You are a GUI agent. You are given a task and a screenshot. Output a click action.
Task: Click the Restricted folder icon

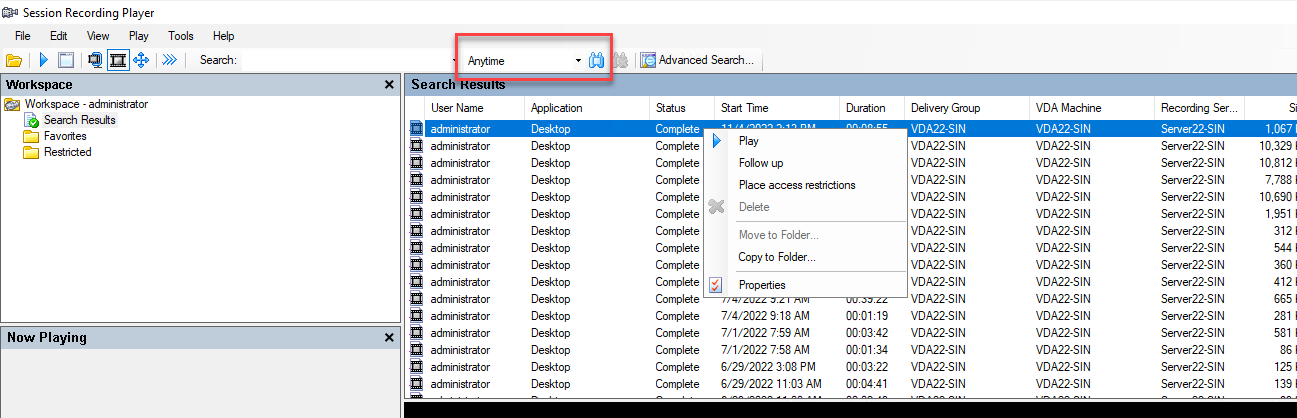point(31,152)
